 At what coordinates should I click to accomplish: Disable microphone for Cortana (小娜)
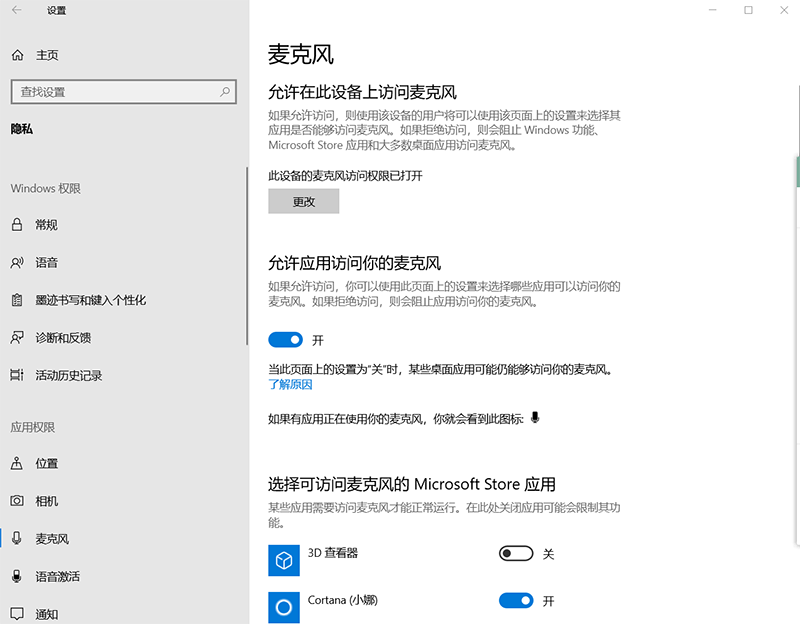tap(516, 601)
